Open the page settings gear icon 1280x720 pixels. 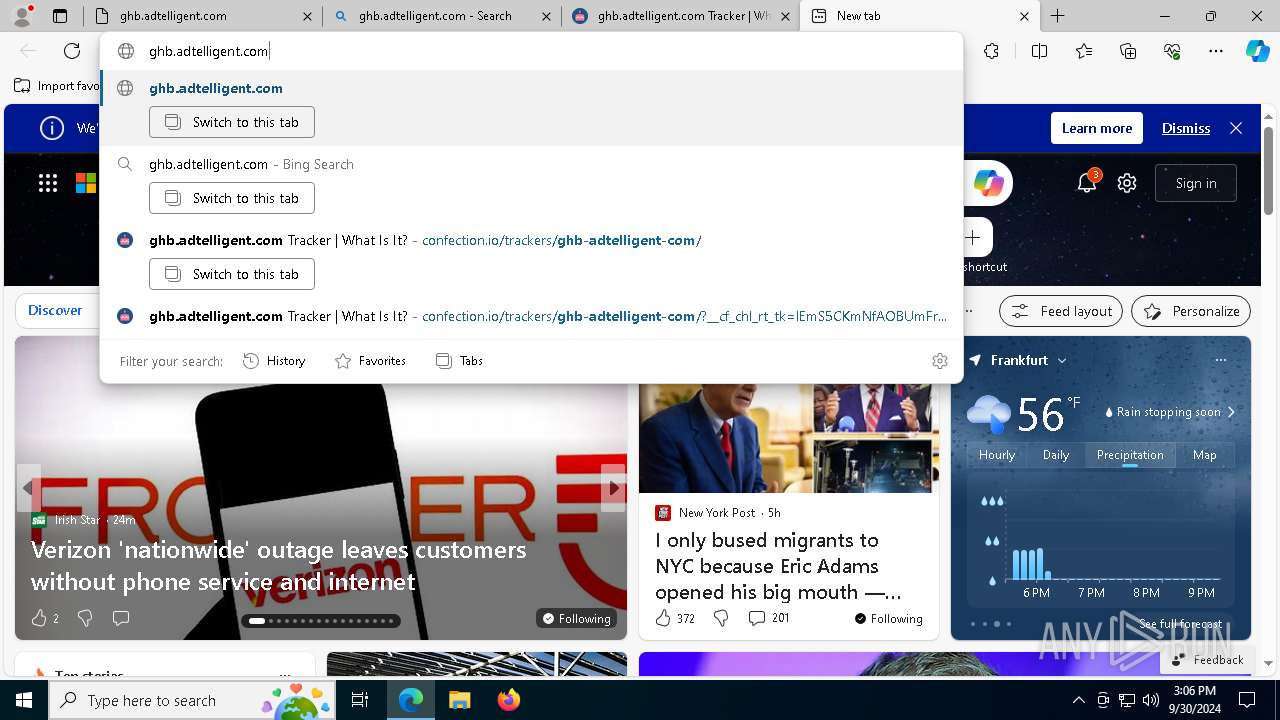tap(1127, 183)
